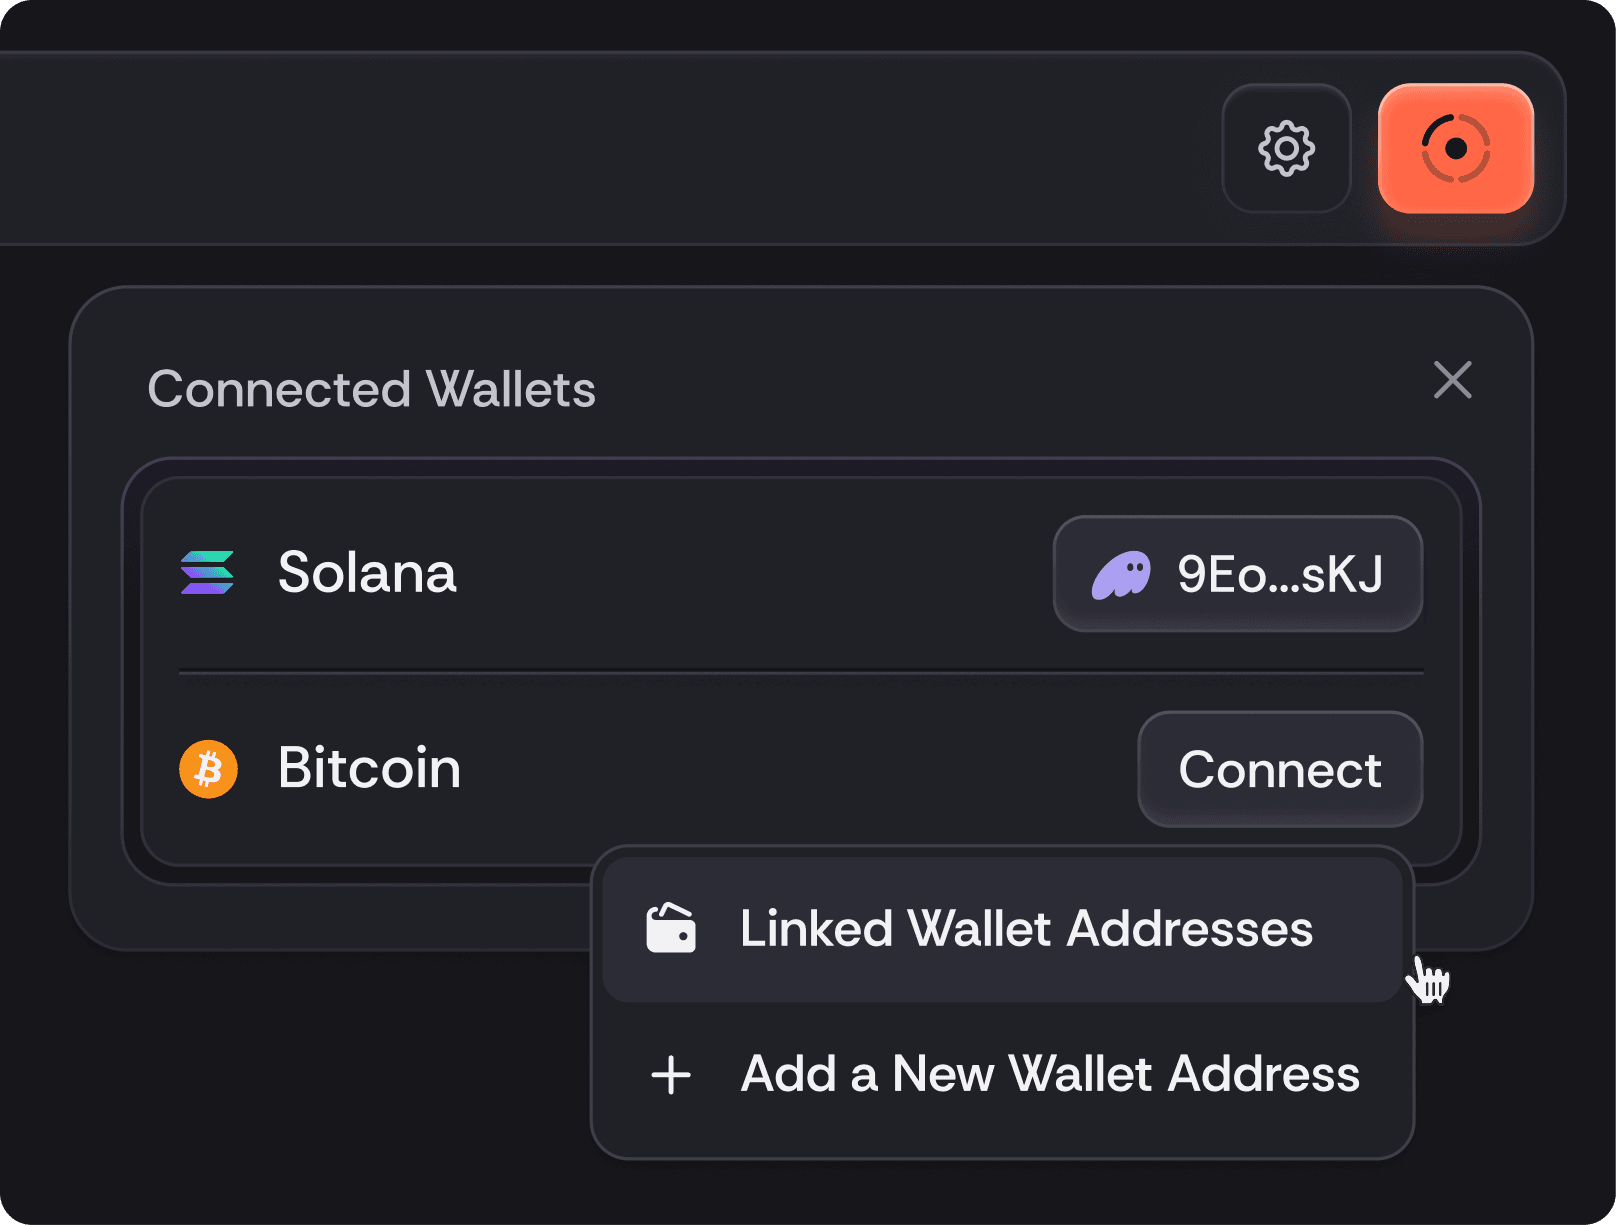Click the wallet icon beside Linked Wallet Addresses
Screen dimensions: 1616x1225
(x=670, y=929)
